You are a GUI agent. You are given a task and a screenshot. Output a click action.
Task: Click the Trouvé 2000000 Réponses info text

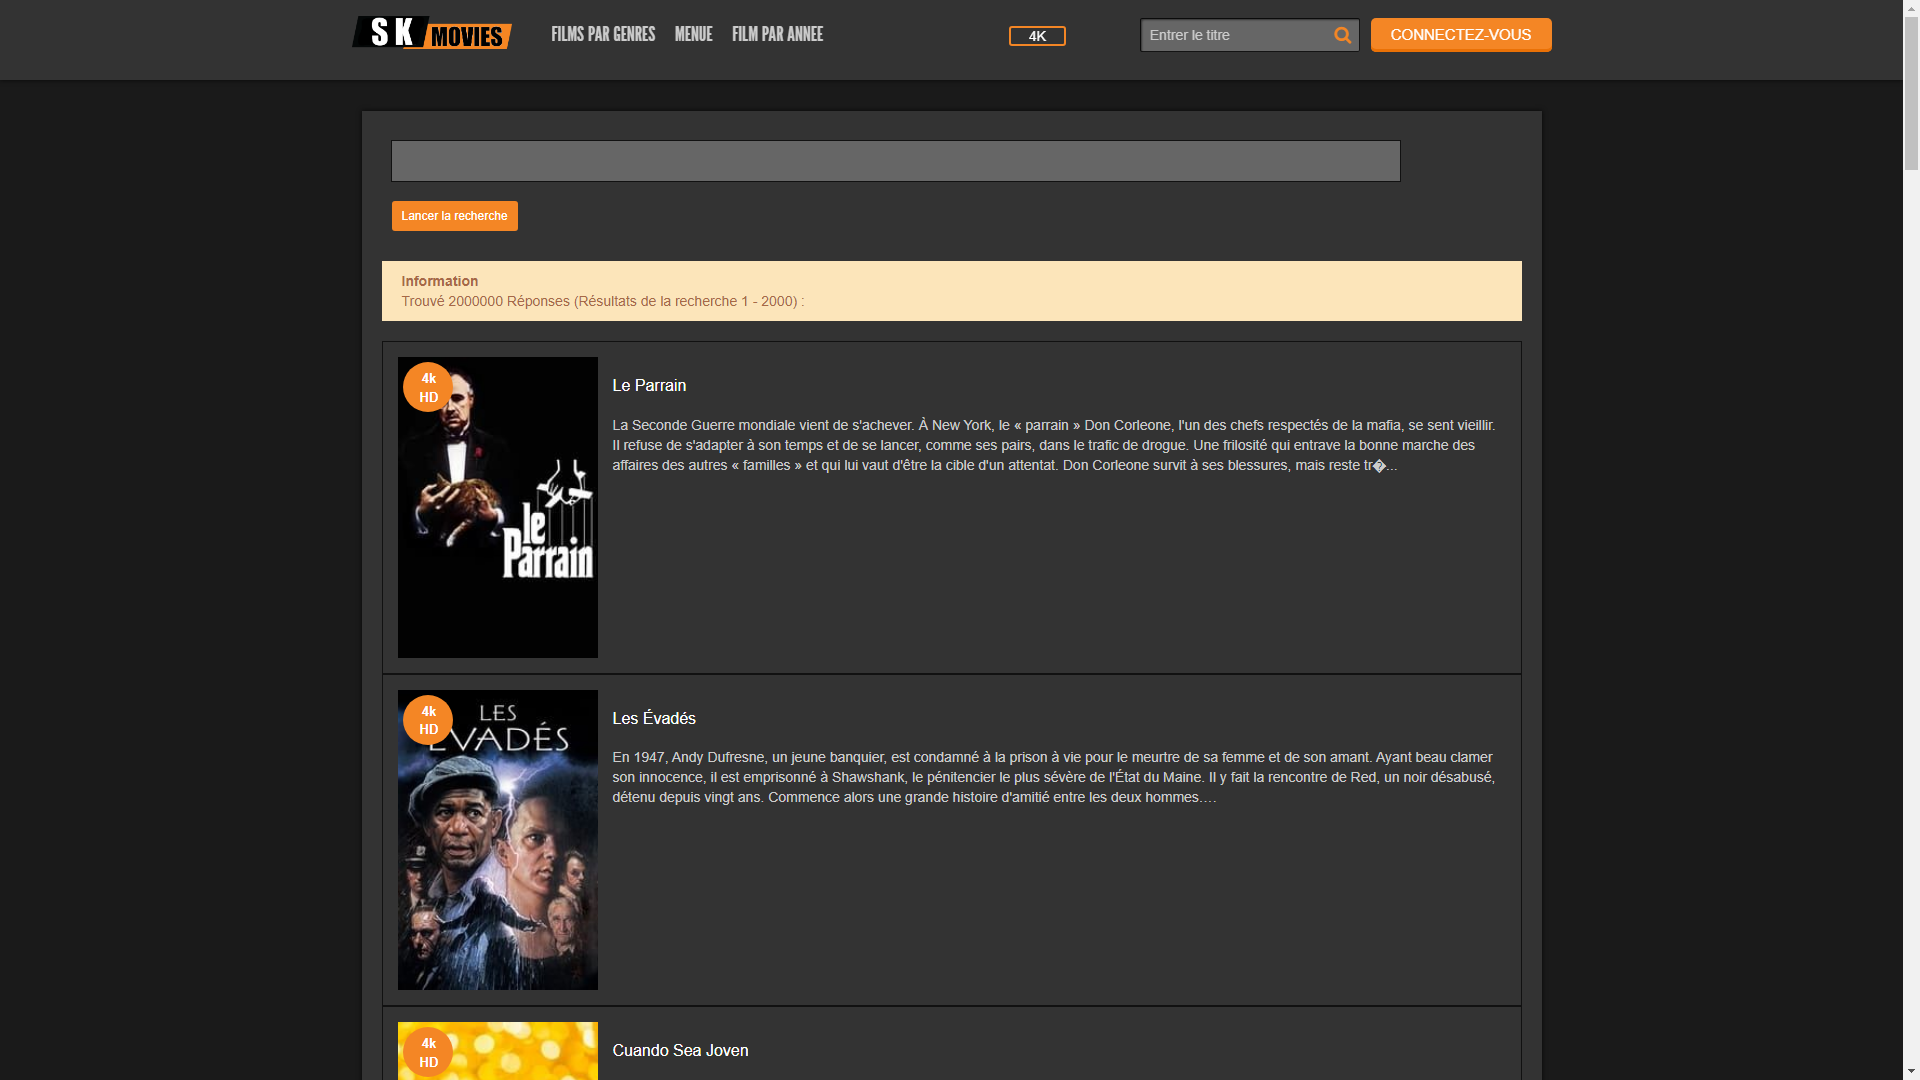(x=603, y=301)
